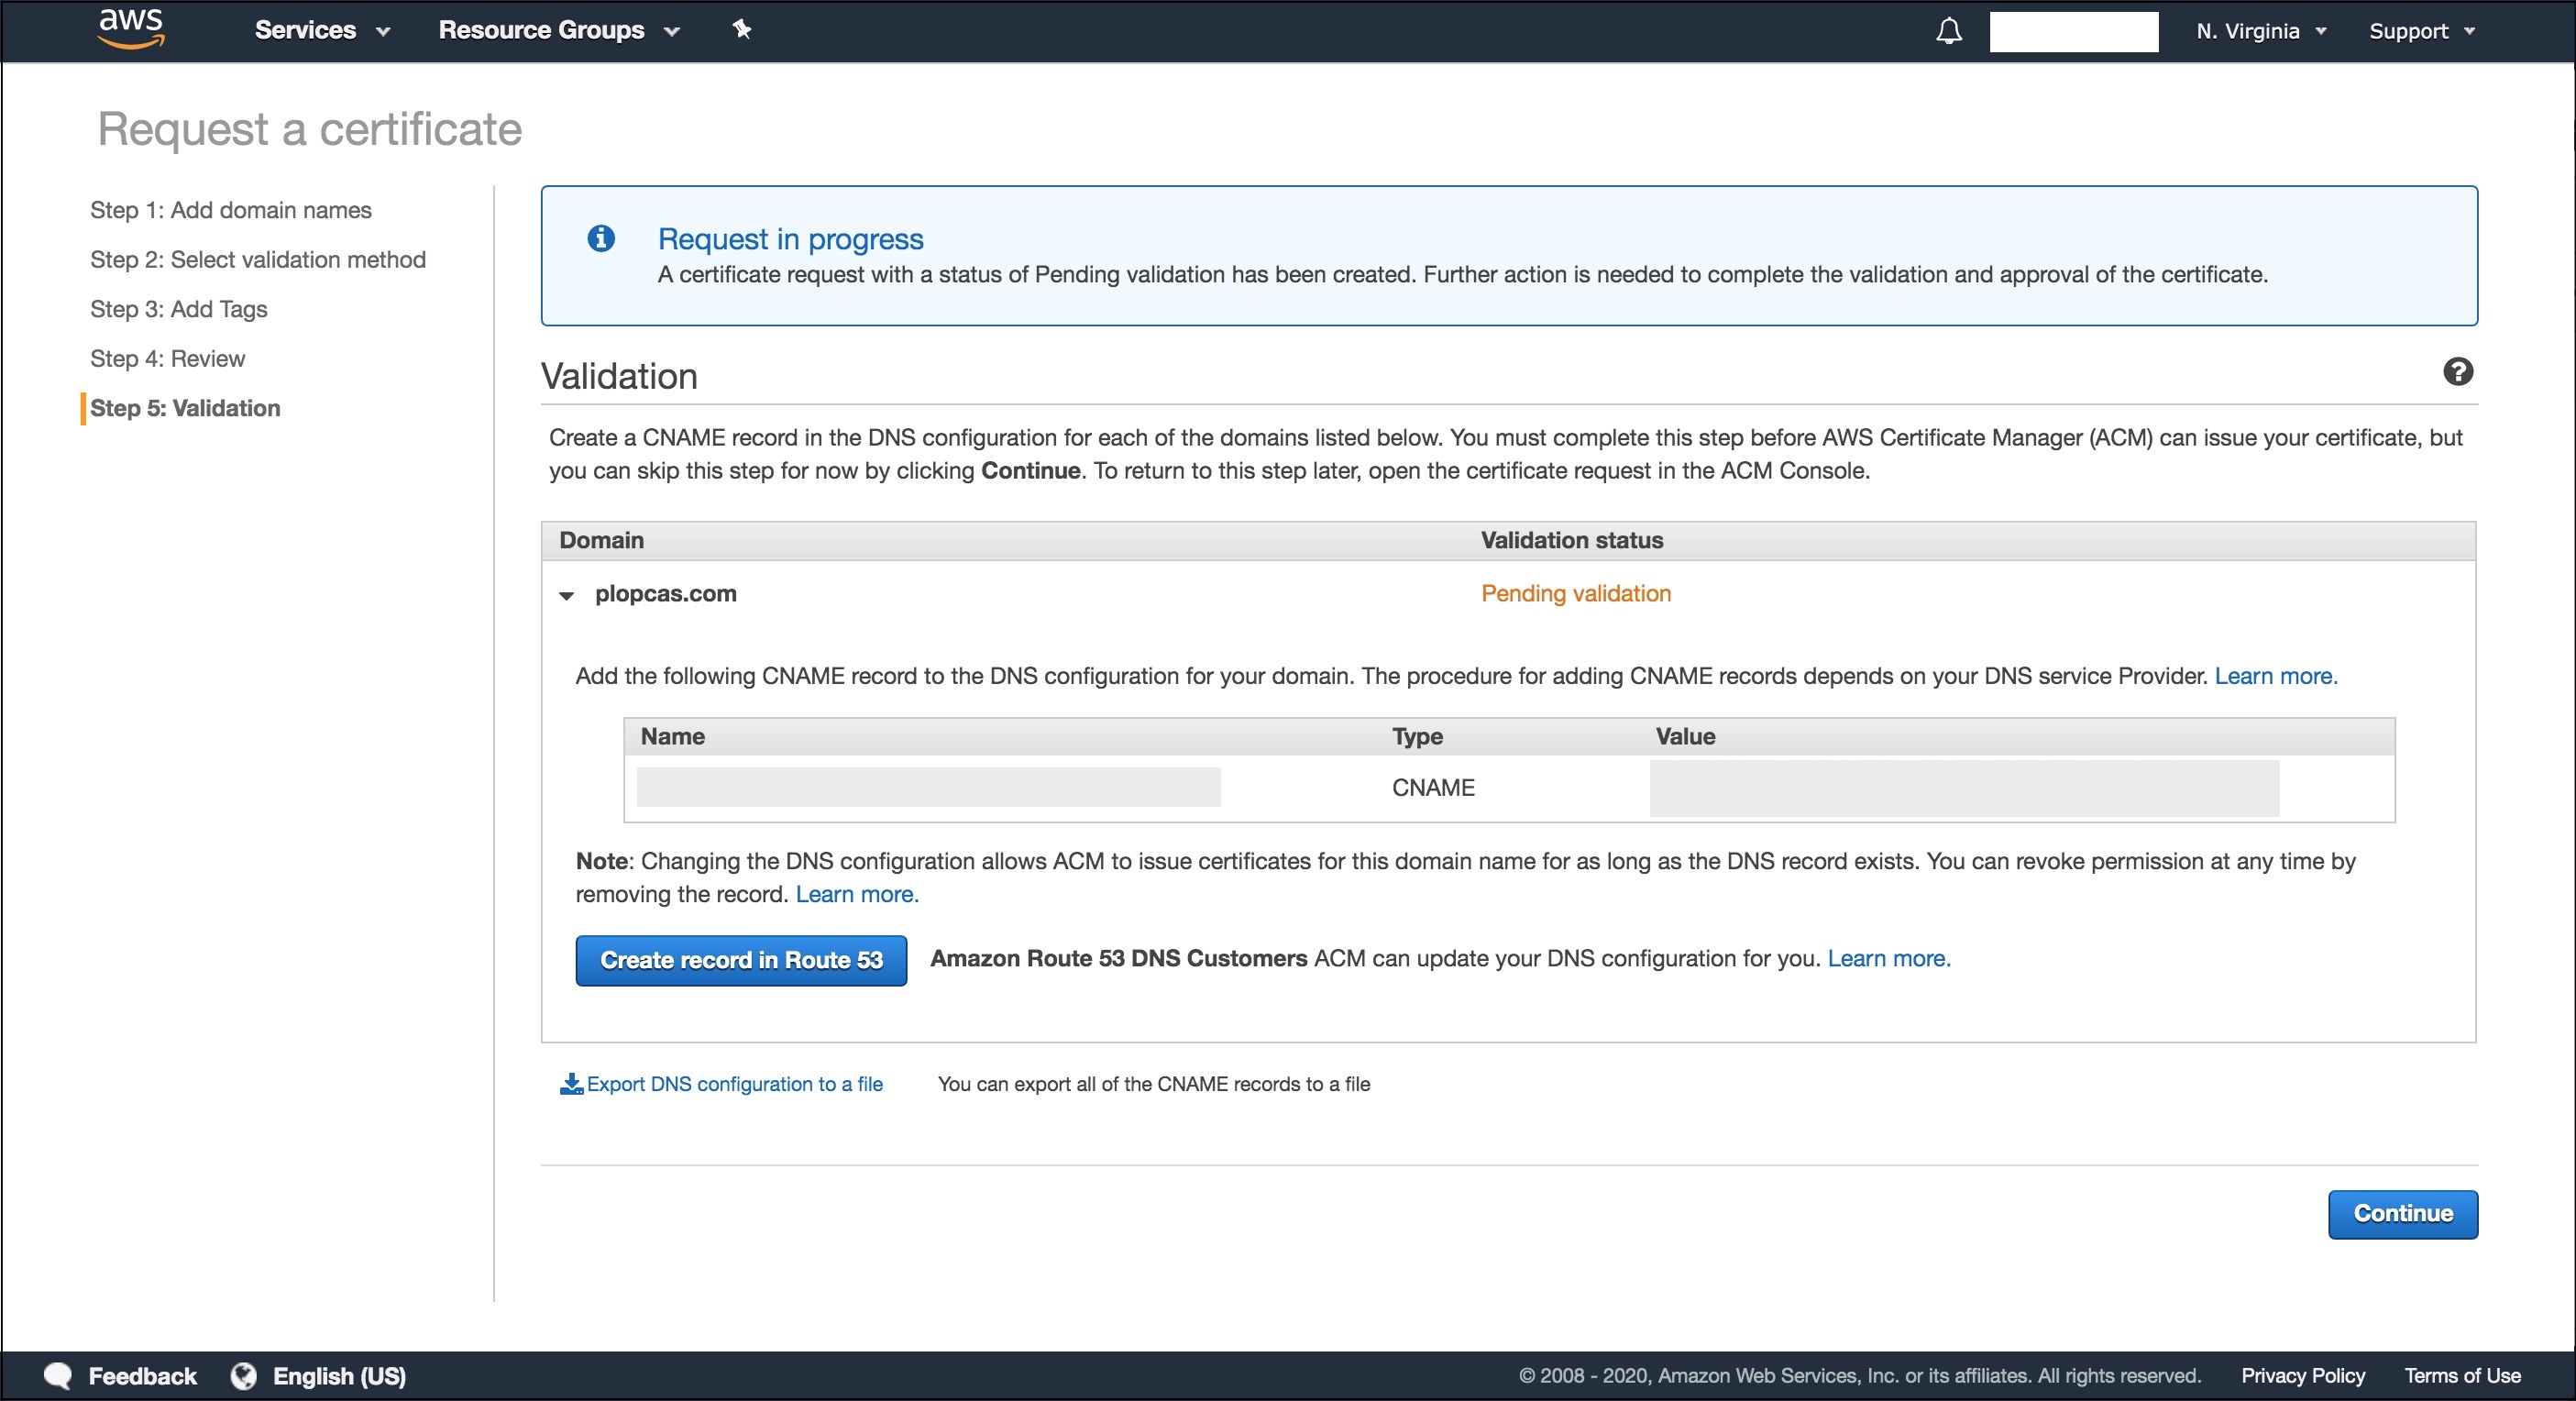The width and height of the screenshot is (2576, 1401).
Task: Click the Validation status column header
Action: 1571,540
